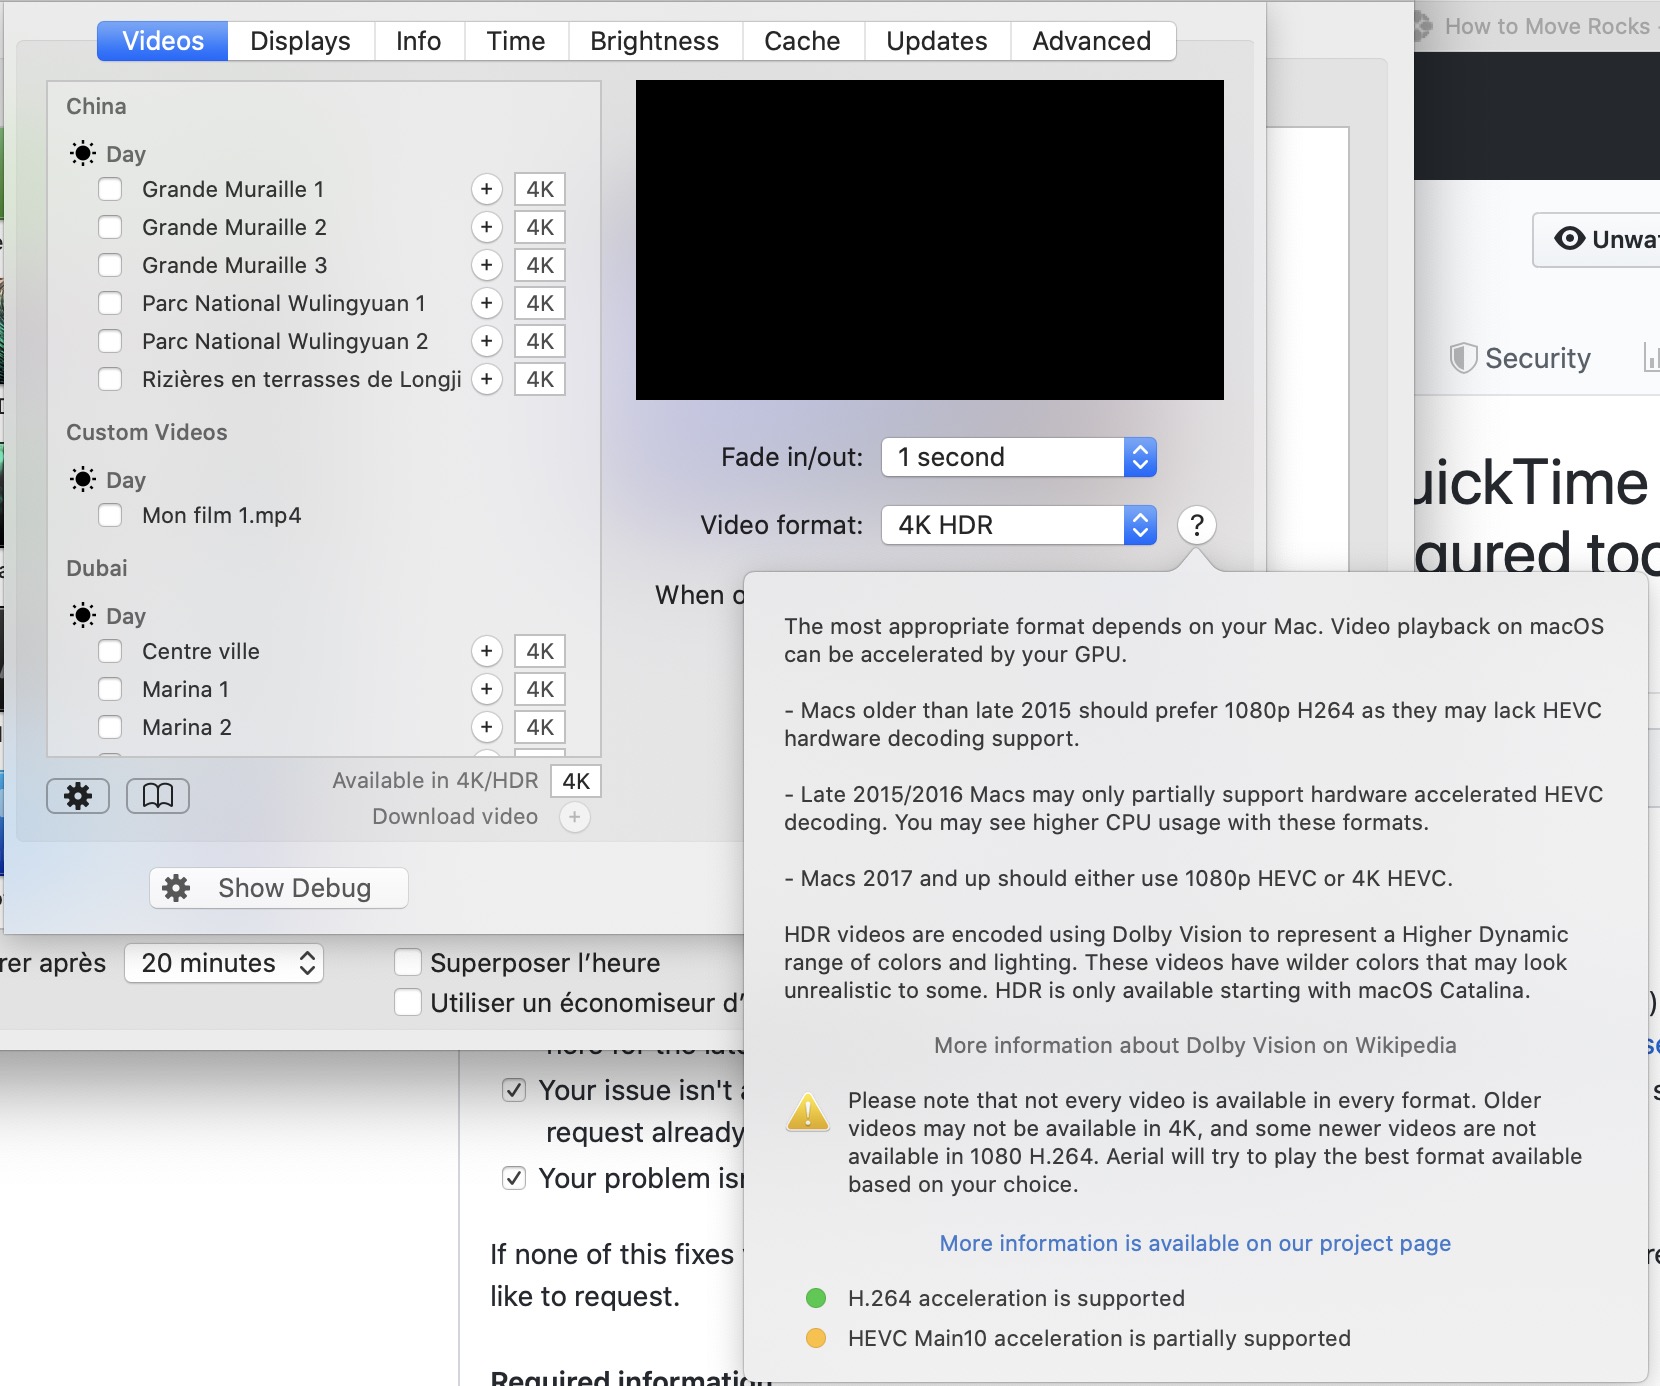Click the Custom Videos Day sun icon
Image resolution: width=1660 pixels, height=1386 pixels.
pos(83,479)
